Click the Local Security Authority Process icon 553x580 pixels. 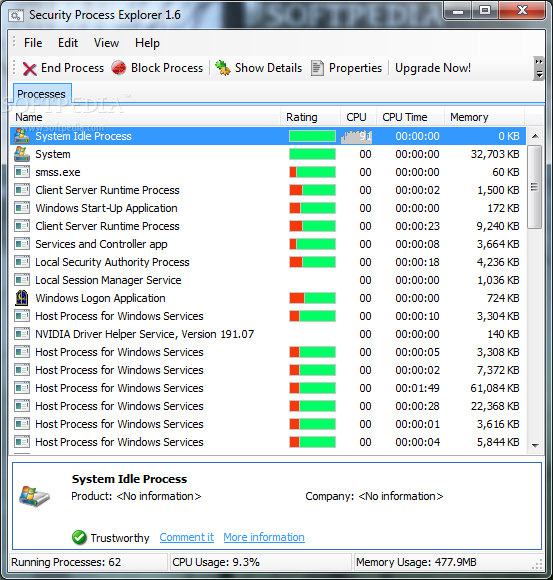[22, 262]
